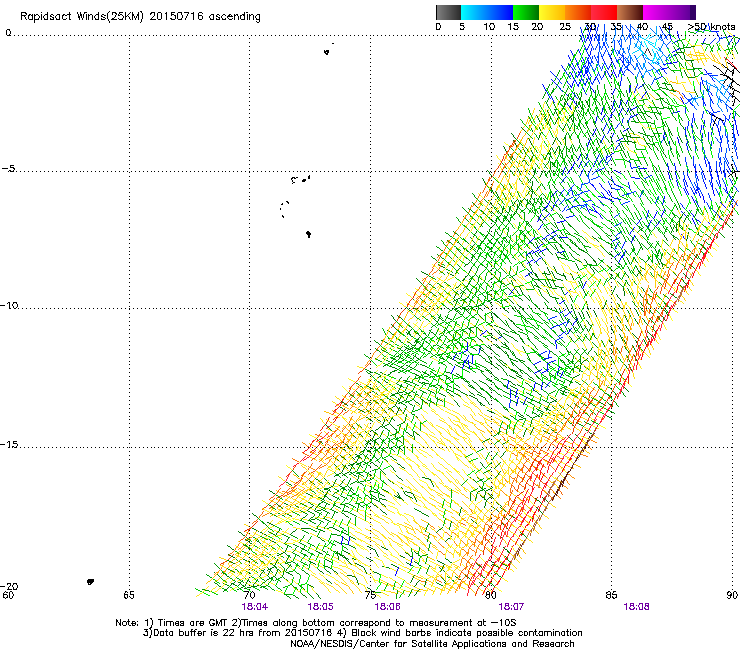Click the title text 'Rapidscat Winds(25KM) 20150716 ascending'
This screenshot has height=650, width=740.
point(140,17)
